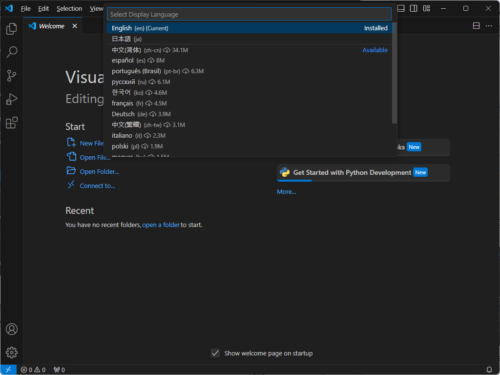This screenshot has height=375, width=500.
Task: Maximize the VS Code window
Action: pos(466,8)
